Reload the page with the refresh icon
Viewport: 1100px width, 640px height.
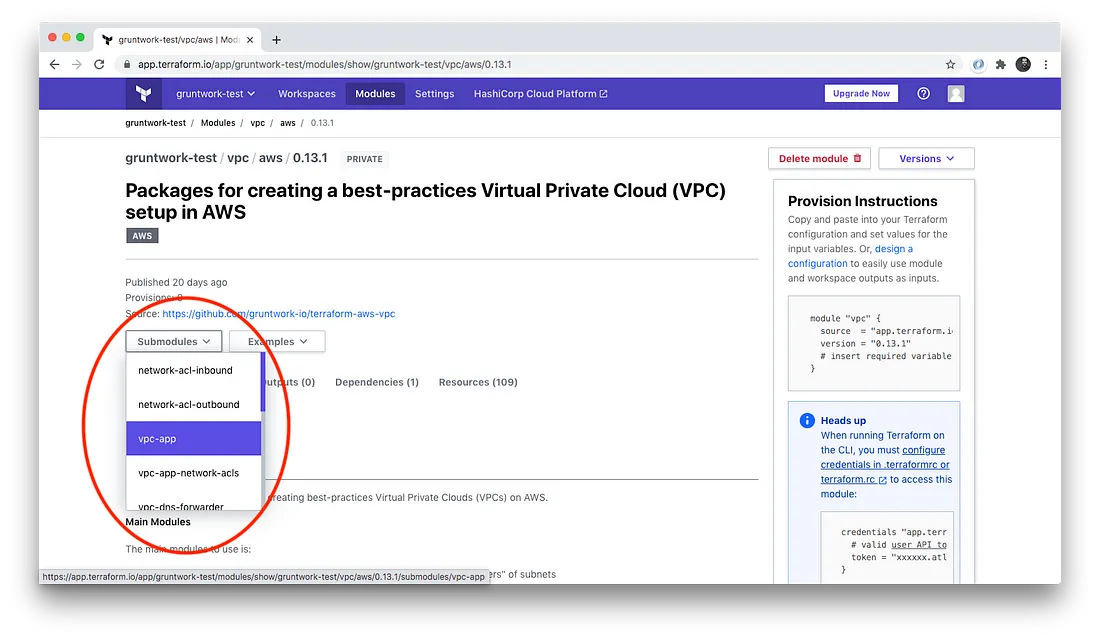(99, 65)
